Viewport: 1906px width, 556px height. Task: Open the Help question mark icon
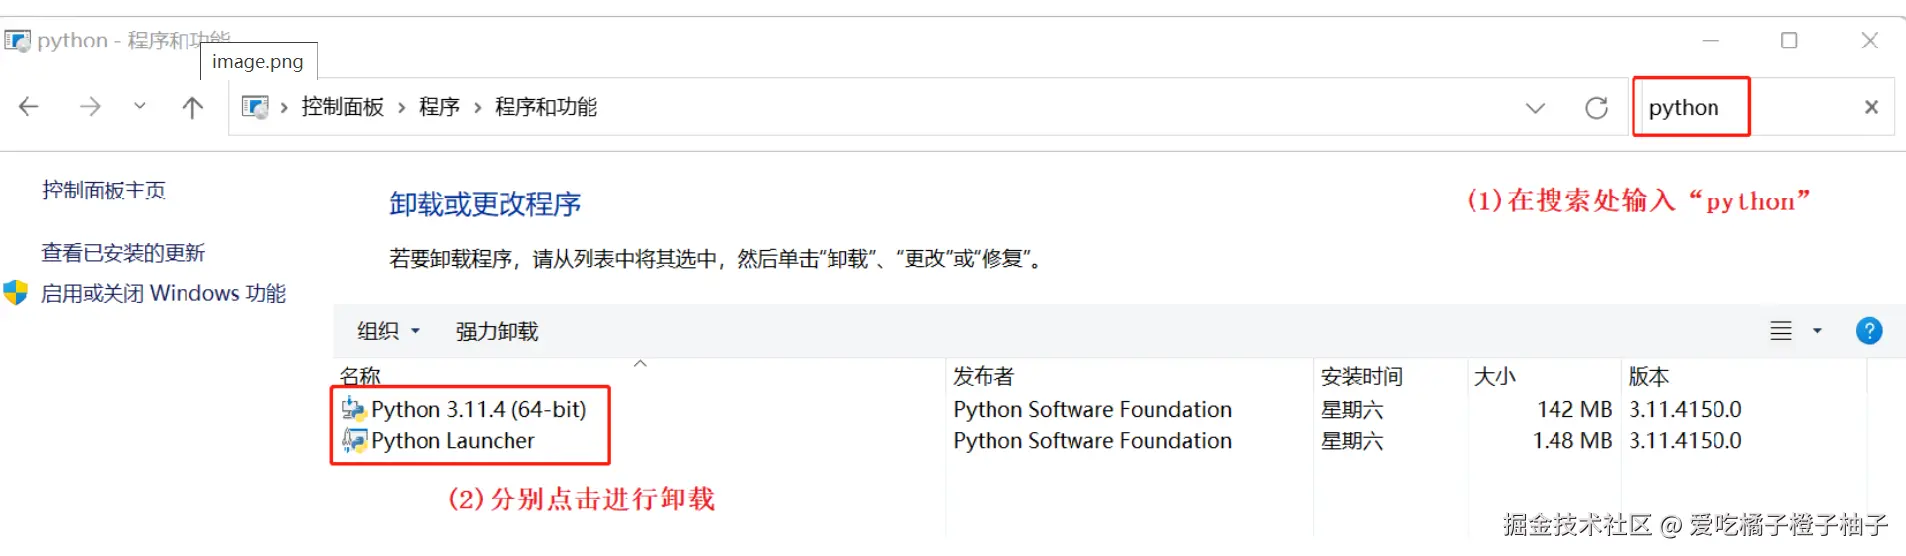[x=1868, y=331]
